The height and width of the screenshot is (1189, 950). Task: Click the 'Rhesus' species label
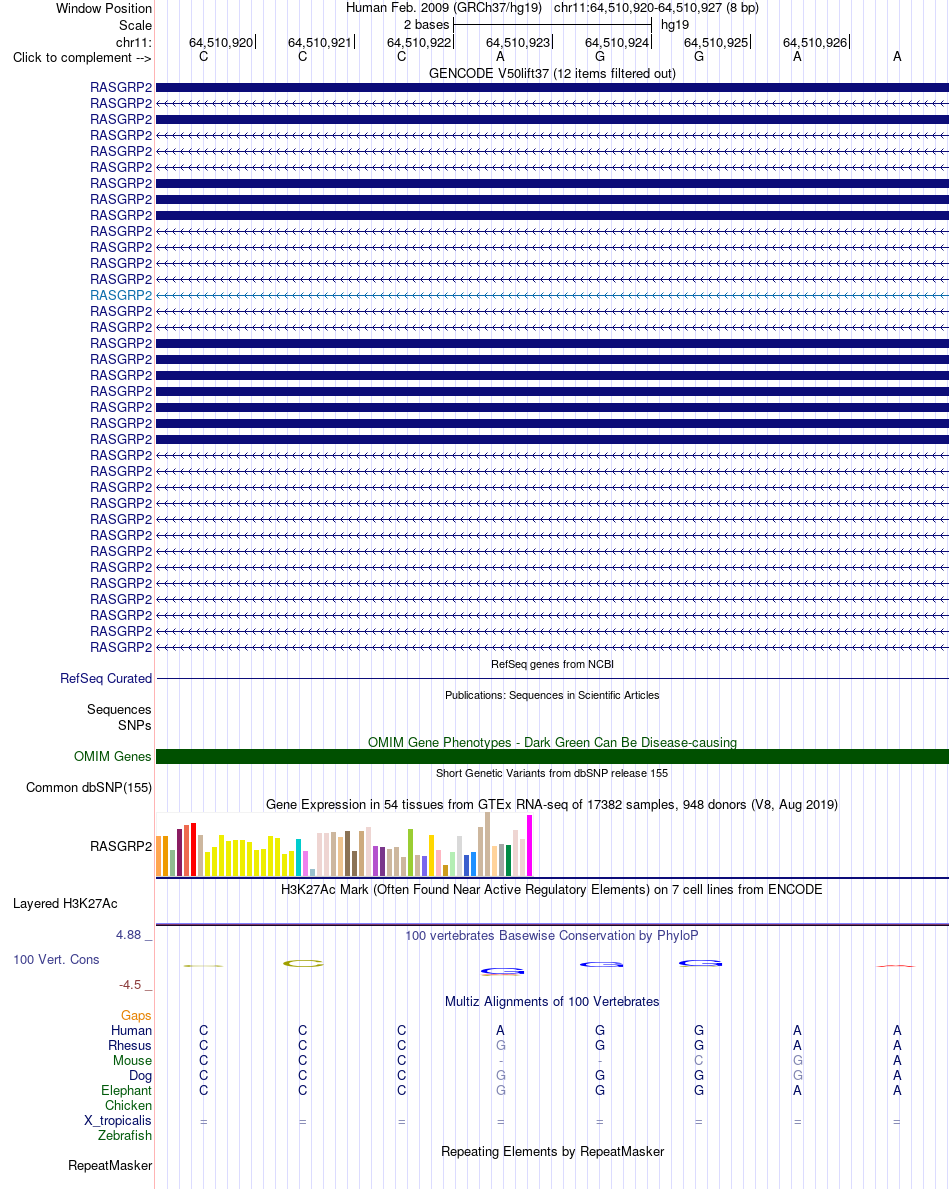tap(130, 1046)
